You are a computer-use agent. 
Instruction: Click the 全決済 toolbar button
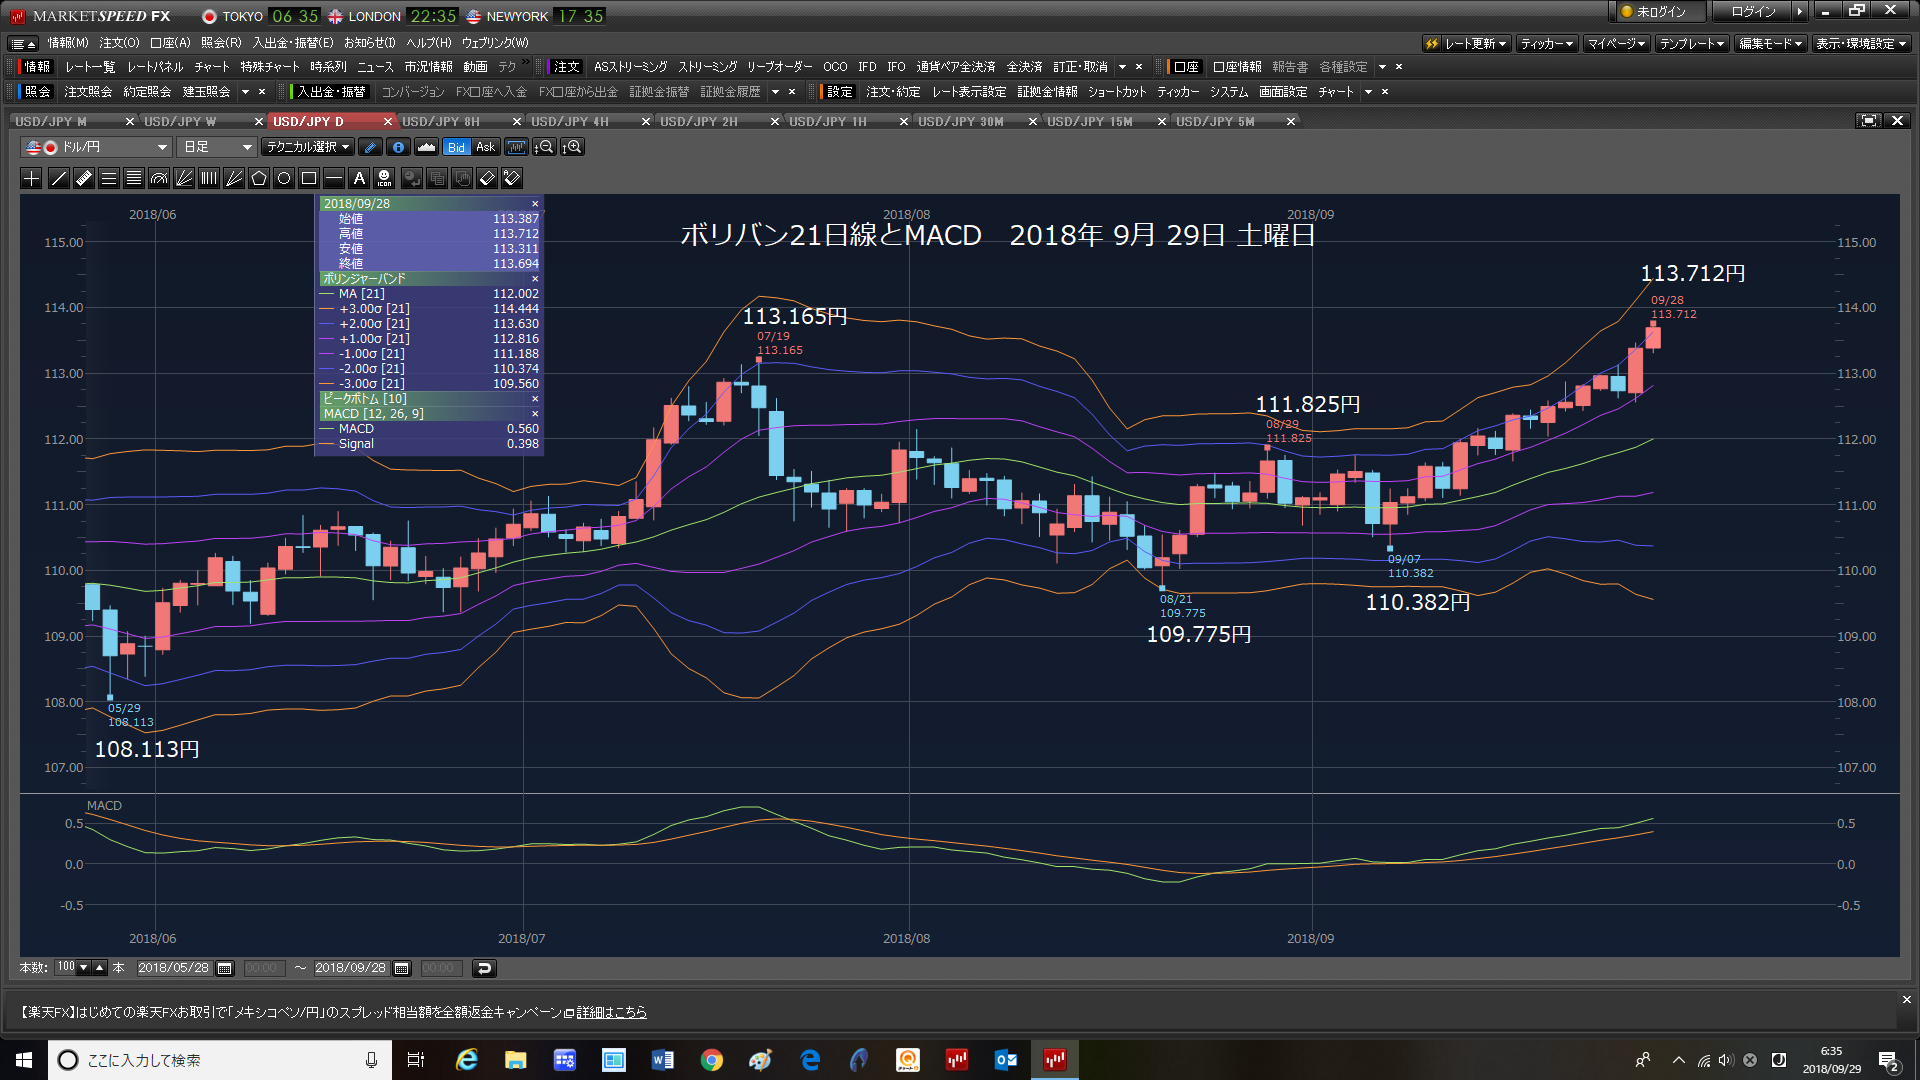(x=1024, y=67)
